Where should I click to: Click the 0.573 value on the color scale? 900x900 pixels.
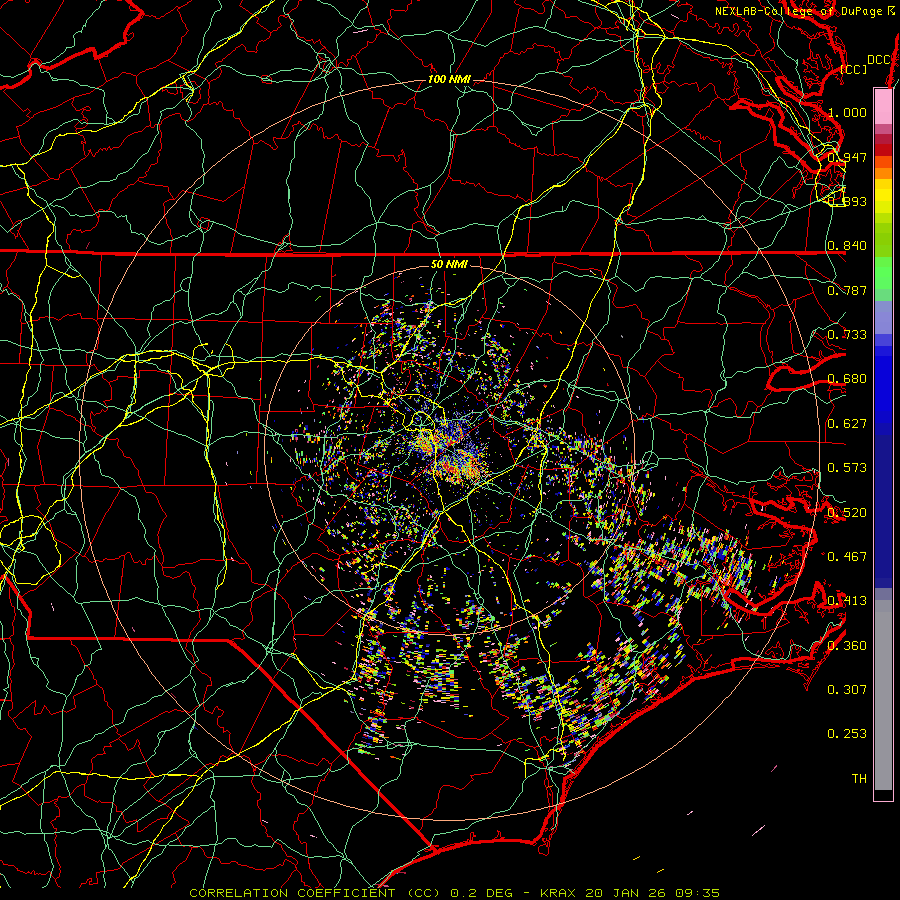click(x=847, y=468)
